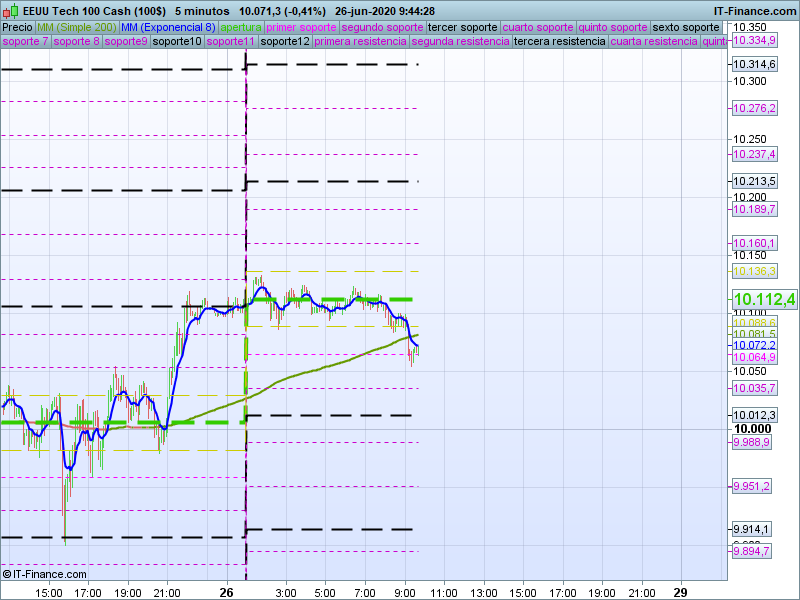
Task: Select the apertura indicator label
Action: [x=241, y=27]
